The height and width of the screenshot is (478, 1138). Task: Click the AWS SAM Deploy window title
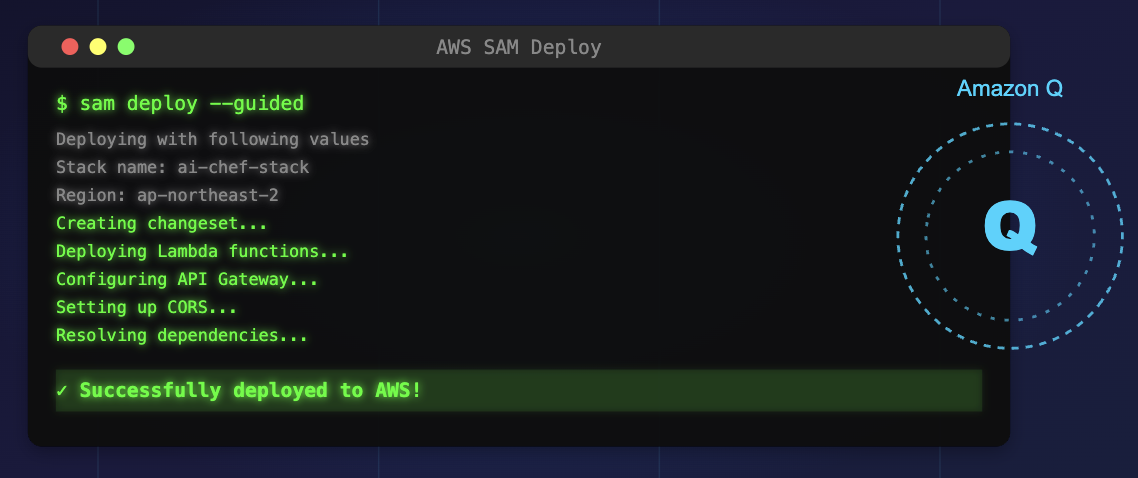[x=518, y=48]
